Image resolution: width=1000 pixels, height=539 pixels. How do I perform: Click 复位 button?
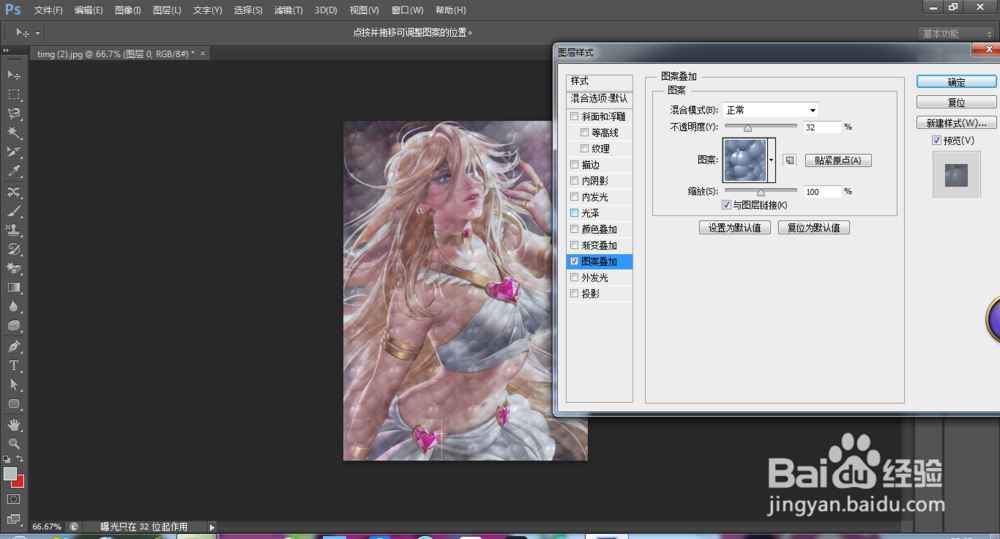click(956, 102)
